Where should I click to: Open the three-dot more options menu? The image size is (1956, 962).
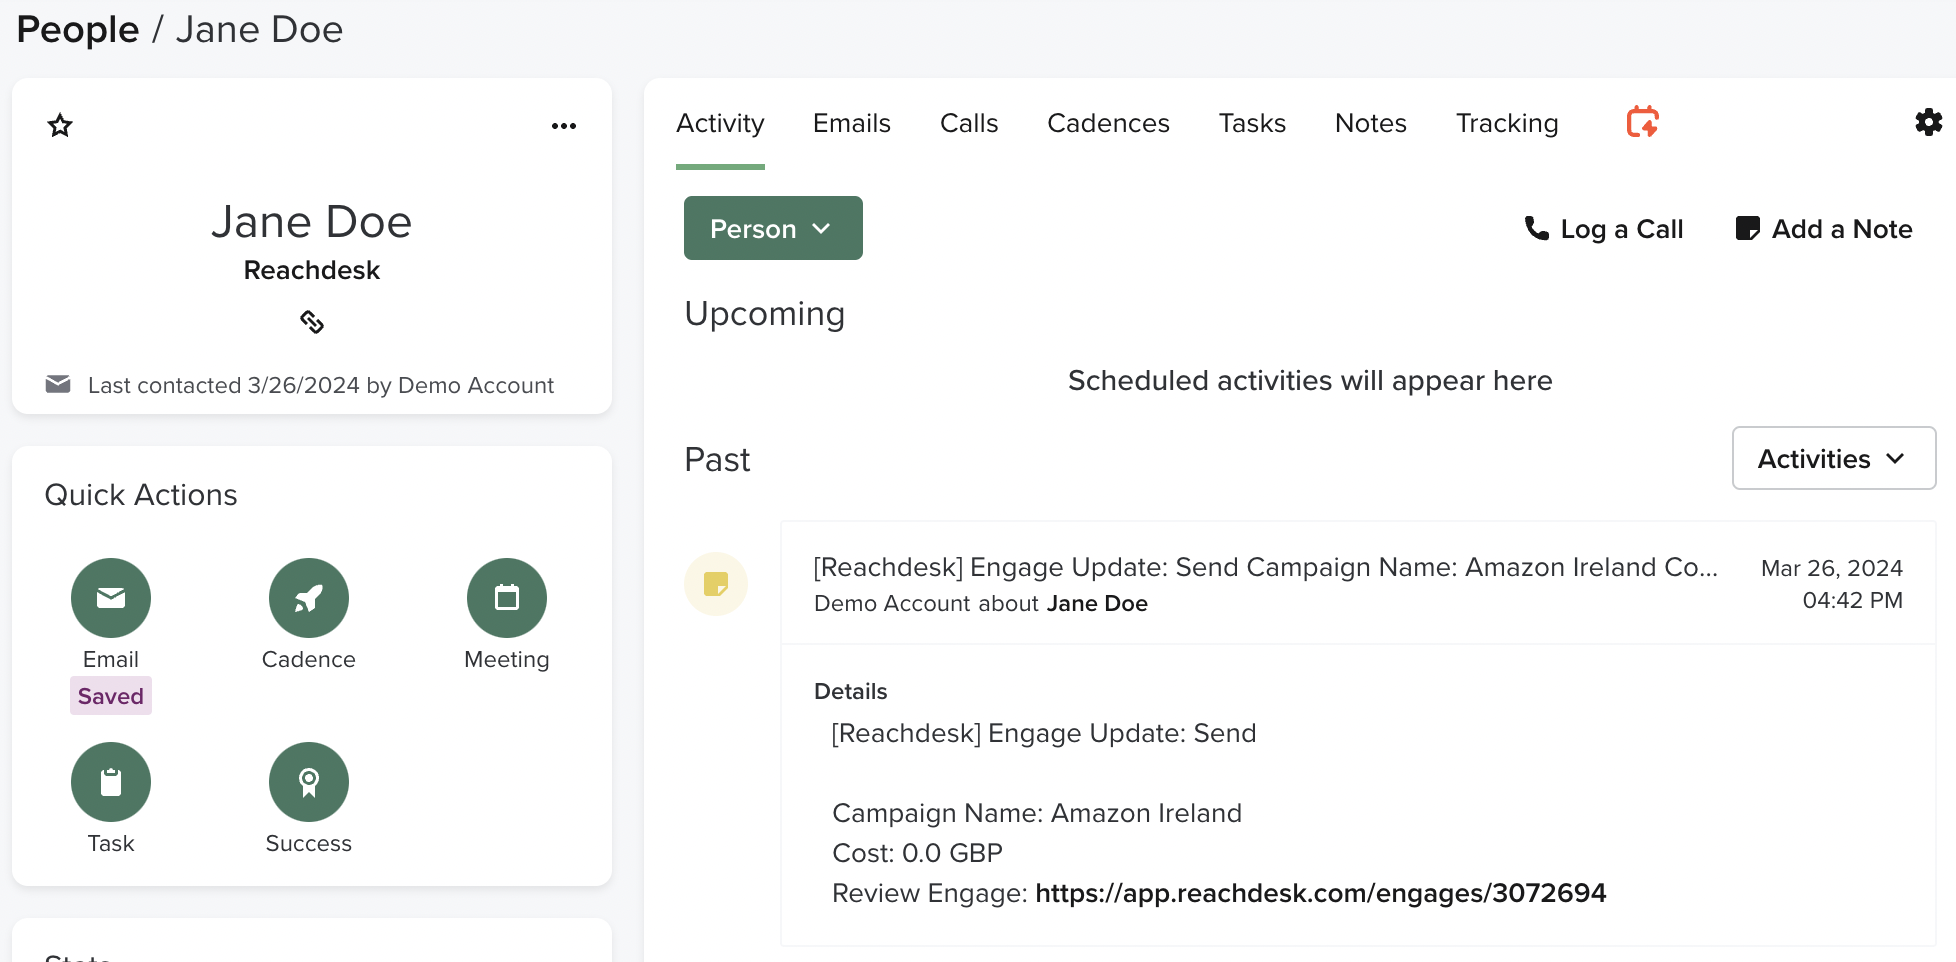point(564,126)
